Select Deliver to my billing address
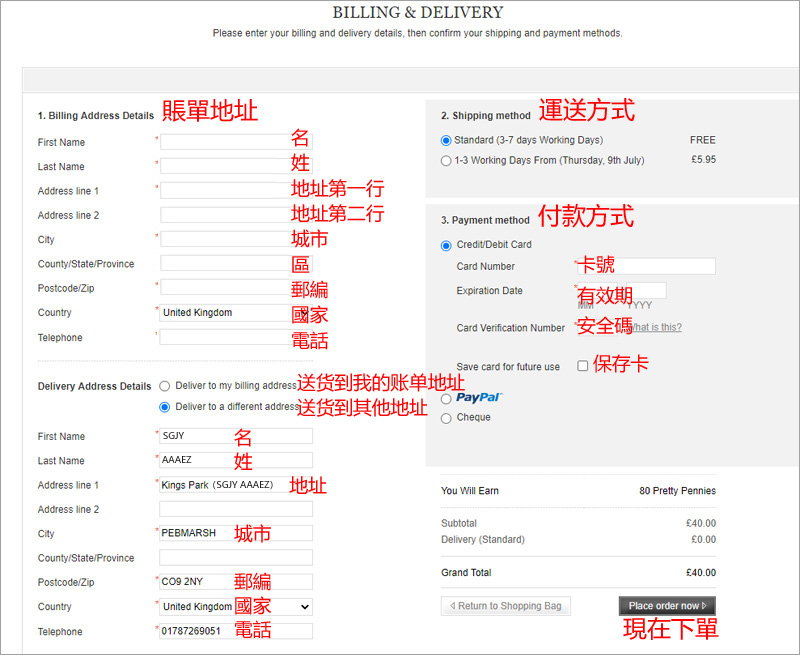This screenshot has height=655, width=800. tap(165, 386)
